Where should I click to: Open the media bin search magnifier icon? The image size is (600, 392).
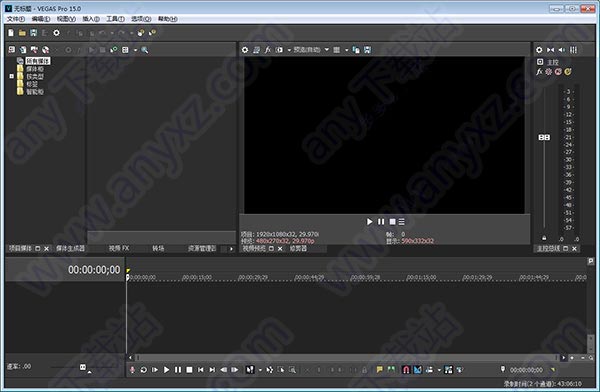(x=145, y=50)
